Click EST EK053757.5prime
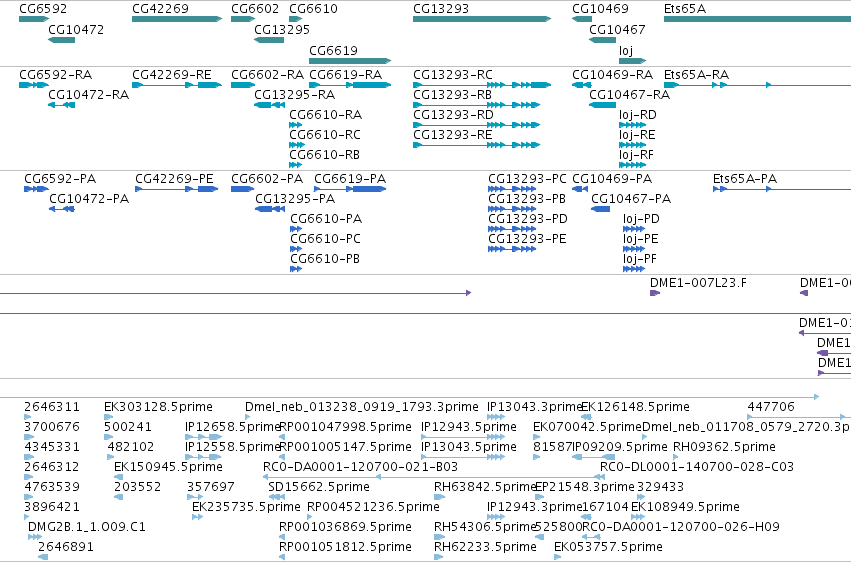 [608, 547]
